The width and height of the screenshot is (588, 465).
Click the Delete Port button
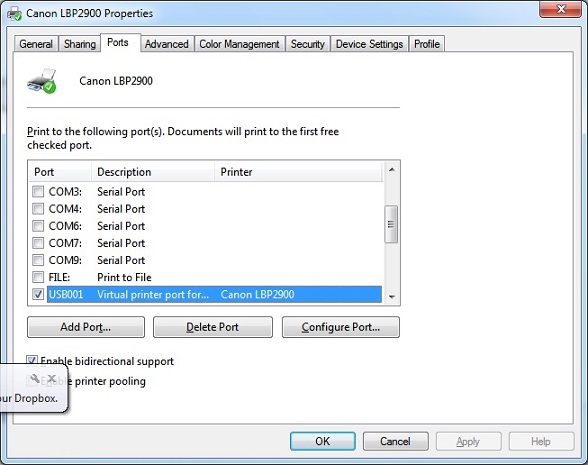click(x=213, y=327)
